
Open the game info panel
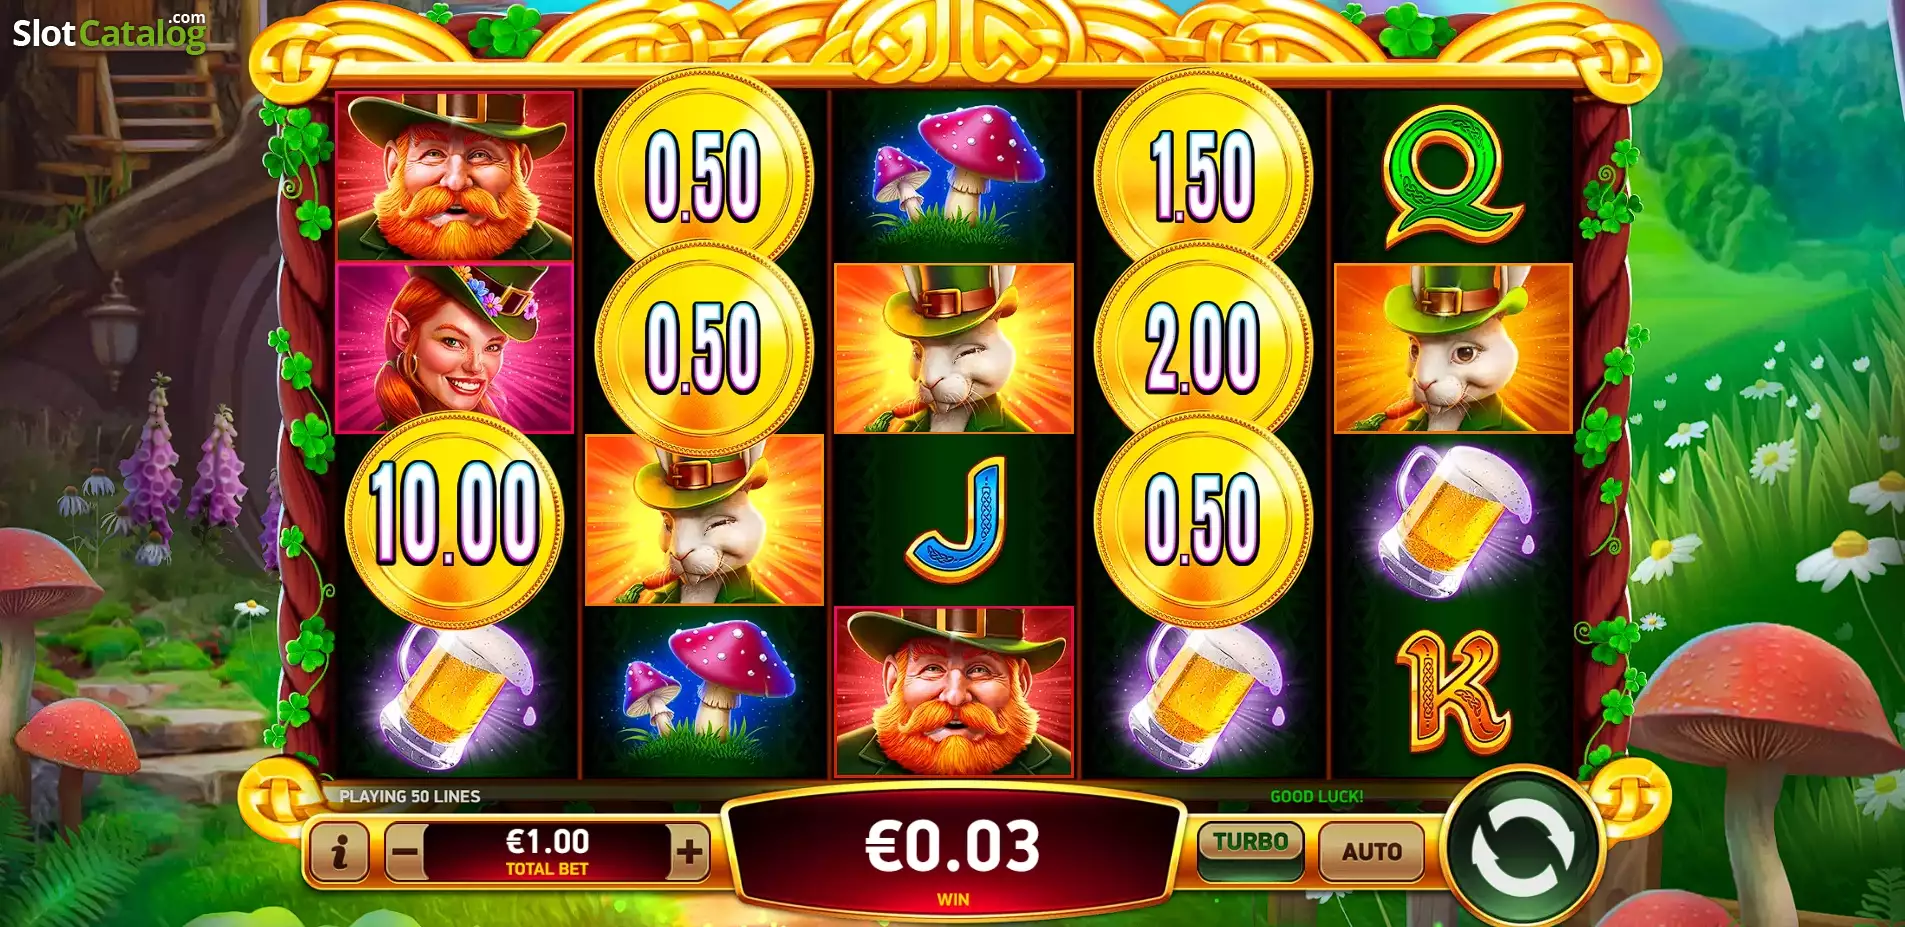[339, 852]
